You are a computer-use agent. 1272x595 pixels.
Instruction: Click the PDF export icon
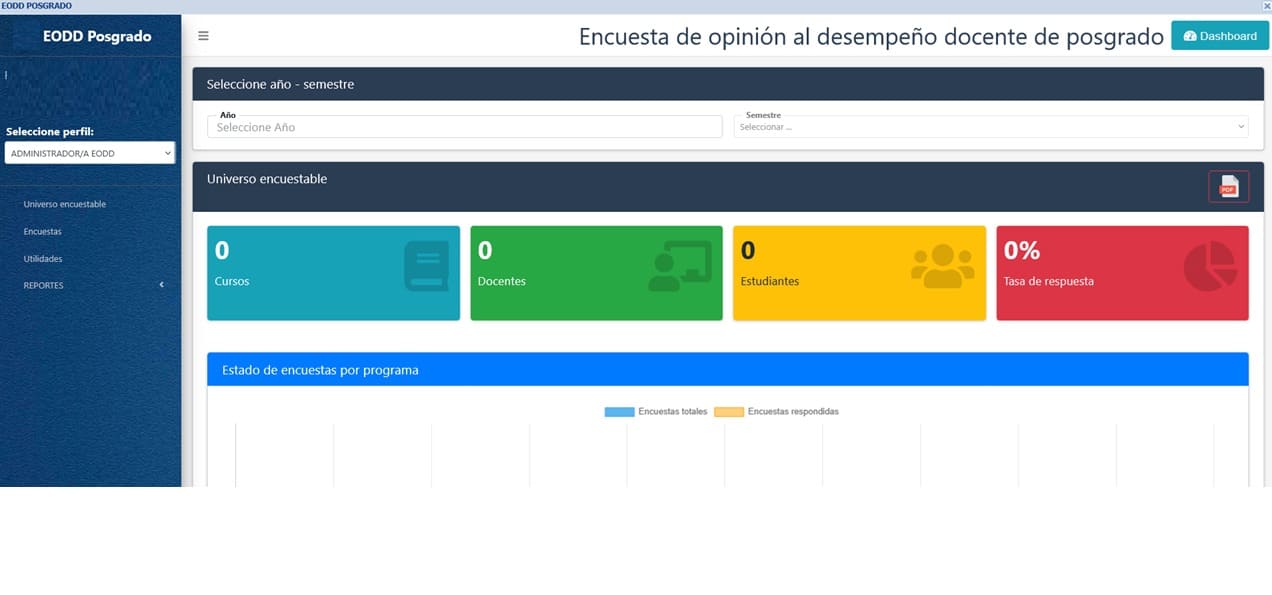point(1228,186)
